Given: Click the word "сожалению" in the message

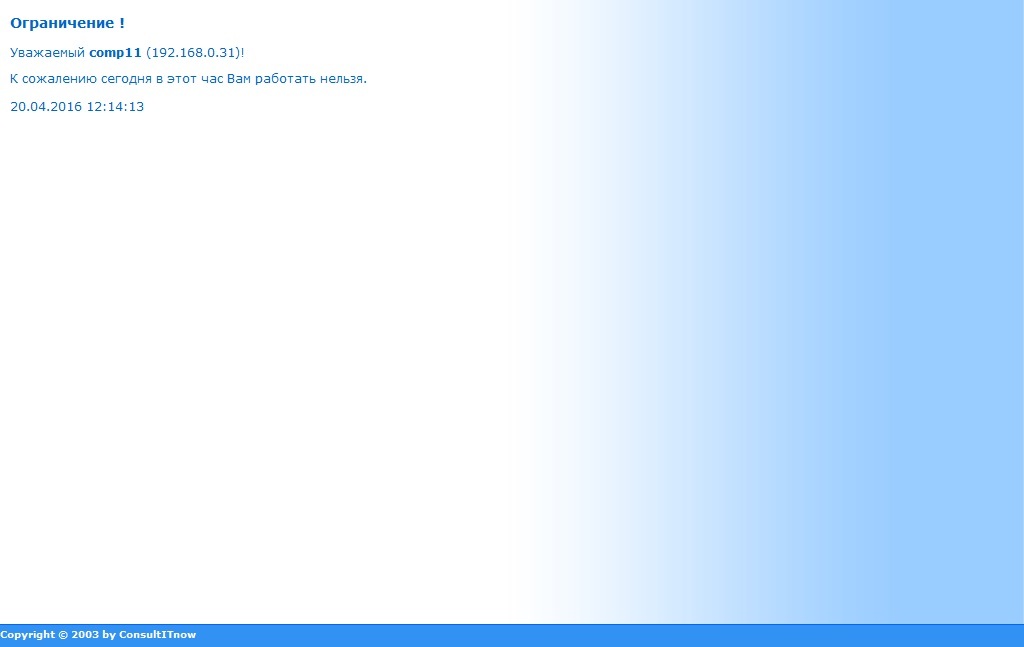Looking at the screenshot, I should (54, 79).
